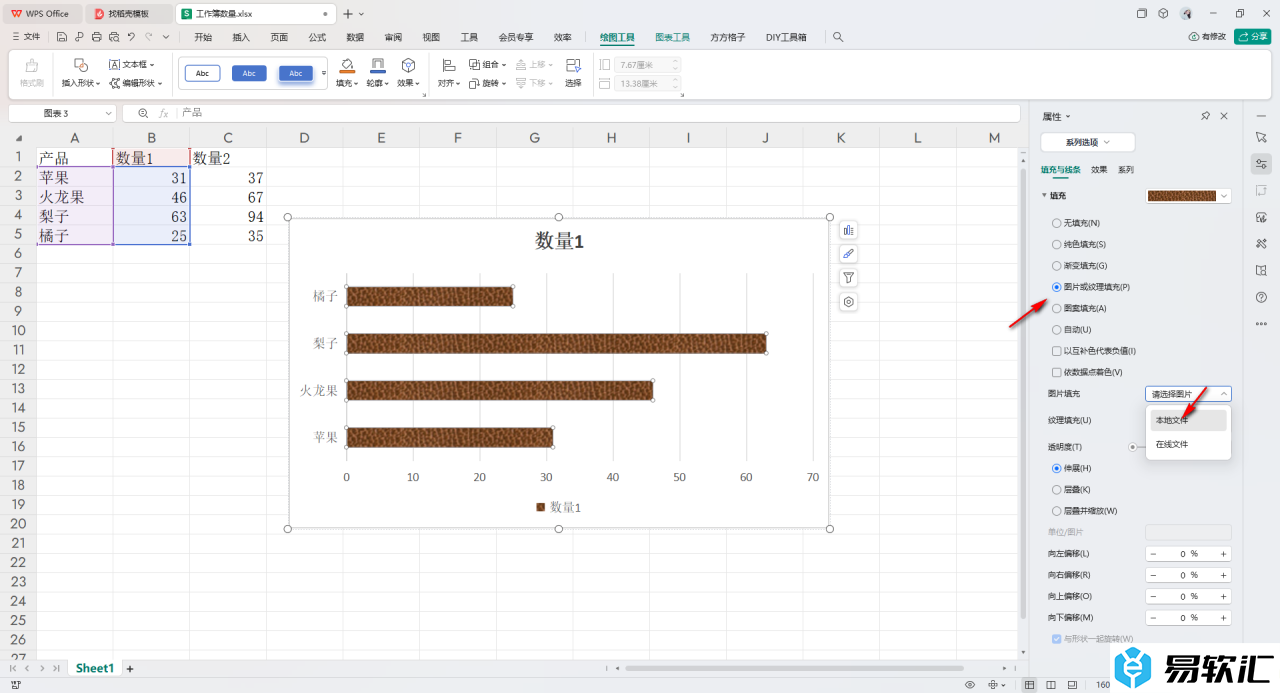The image size is (1280, 693).
Task: Click the Print icon in quick access toolbar
Action: 96,37
